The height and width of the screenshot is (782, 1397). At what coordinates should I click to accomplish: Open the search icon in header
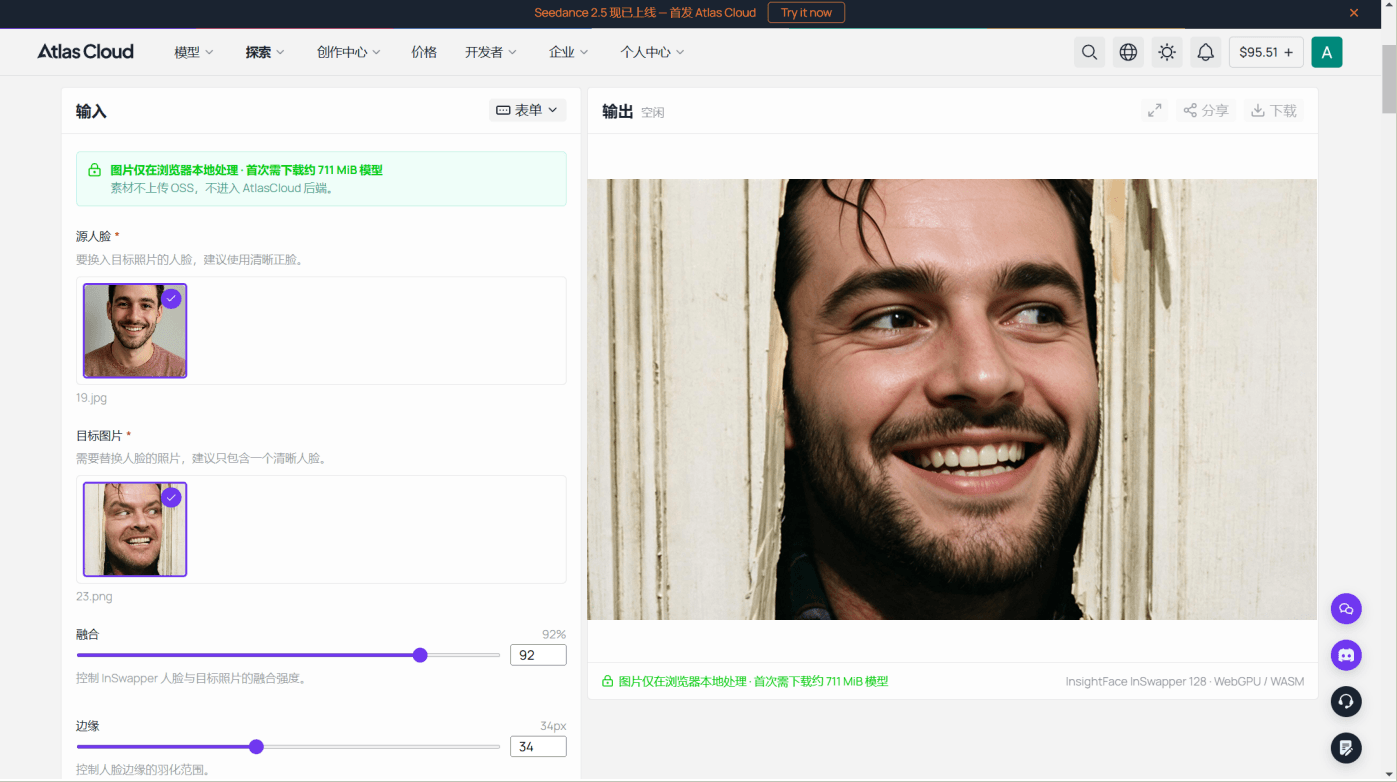point(1090,52)
